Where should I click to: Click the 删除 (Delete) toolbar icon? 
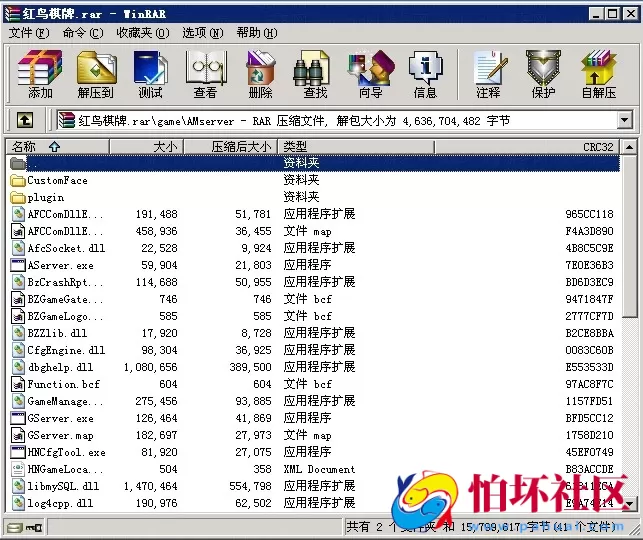260,75
